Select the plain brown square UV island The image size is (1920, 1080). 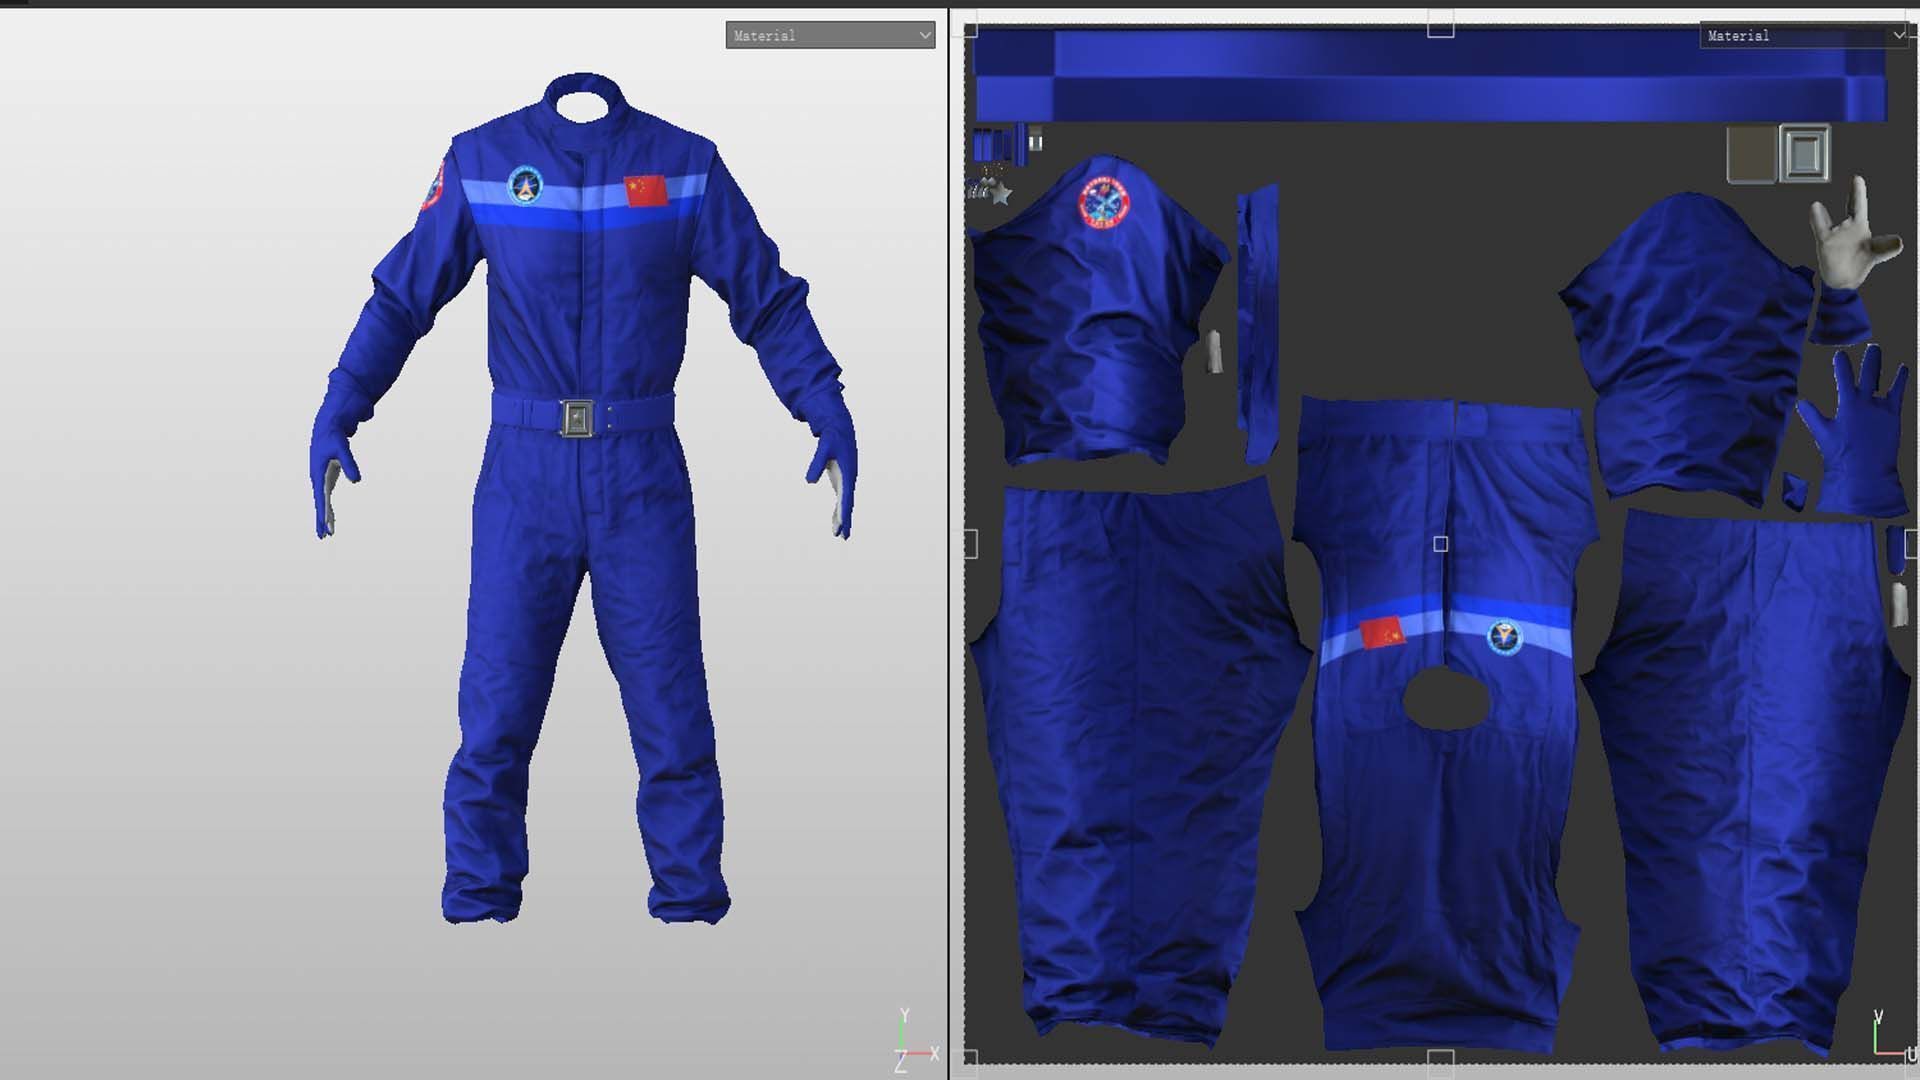pos(1750,154)
